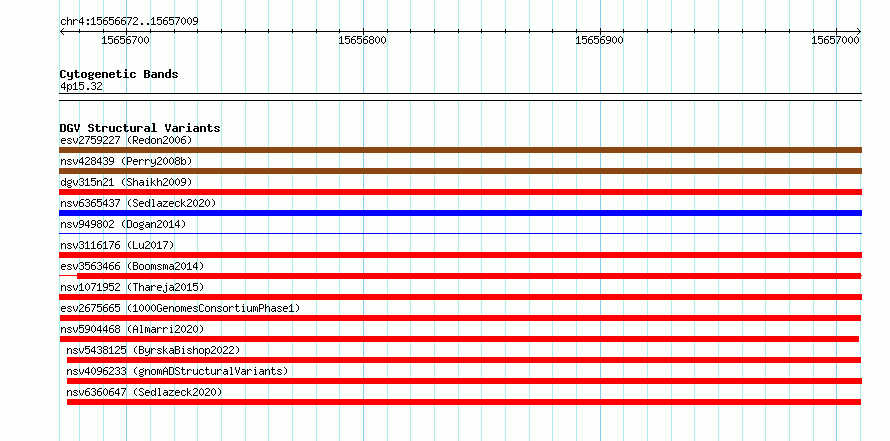Click ruler position 15656900
This screenshot has width=890, height=441.
599,40
